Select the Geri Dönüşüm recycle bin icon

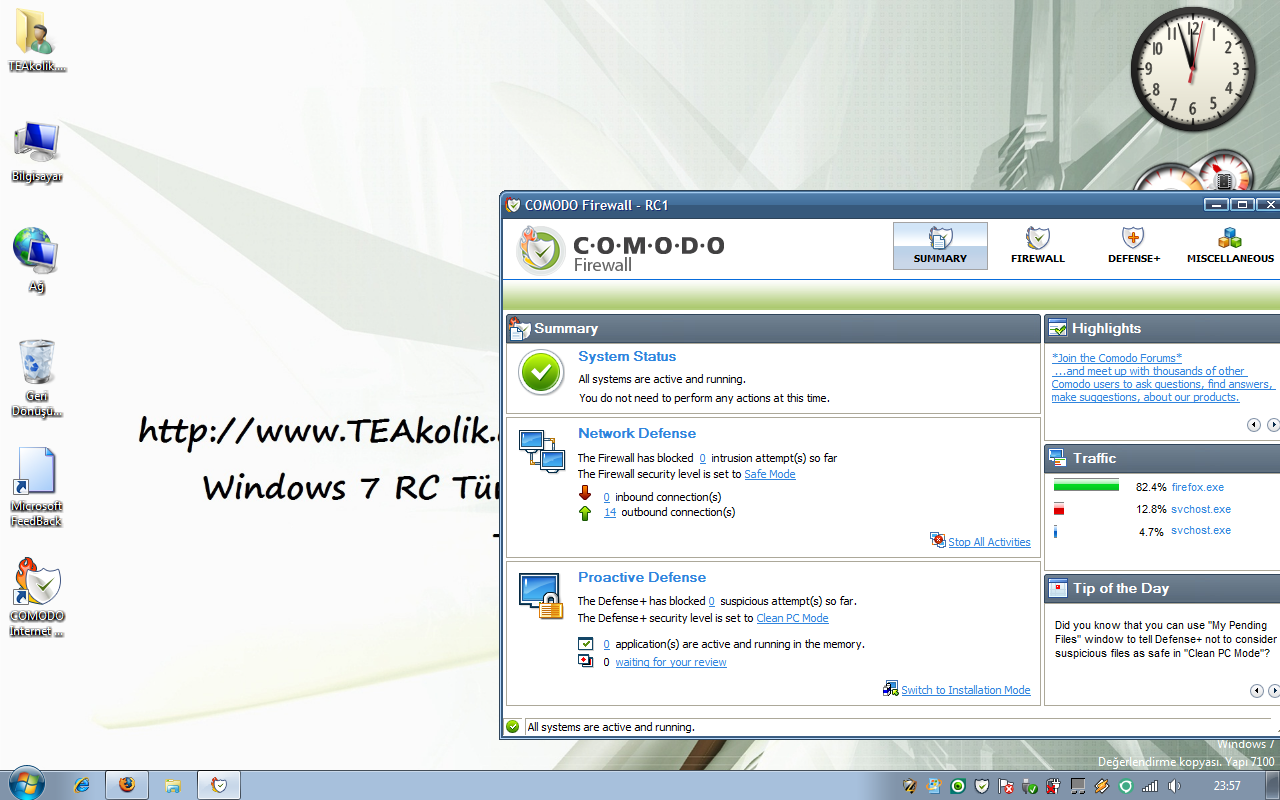pos(37,378)
